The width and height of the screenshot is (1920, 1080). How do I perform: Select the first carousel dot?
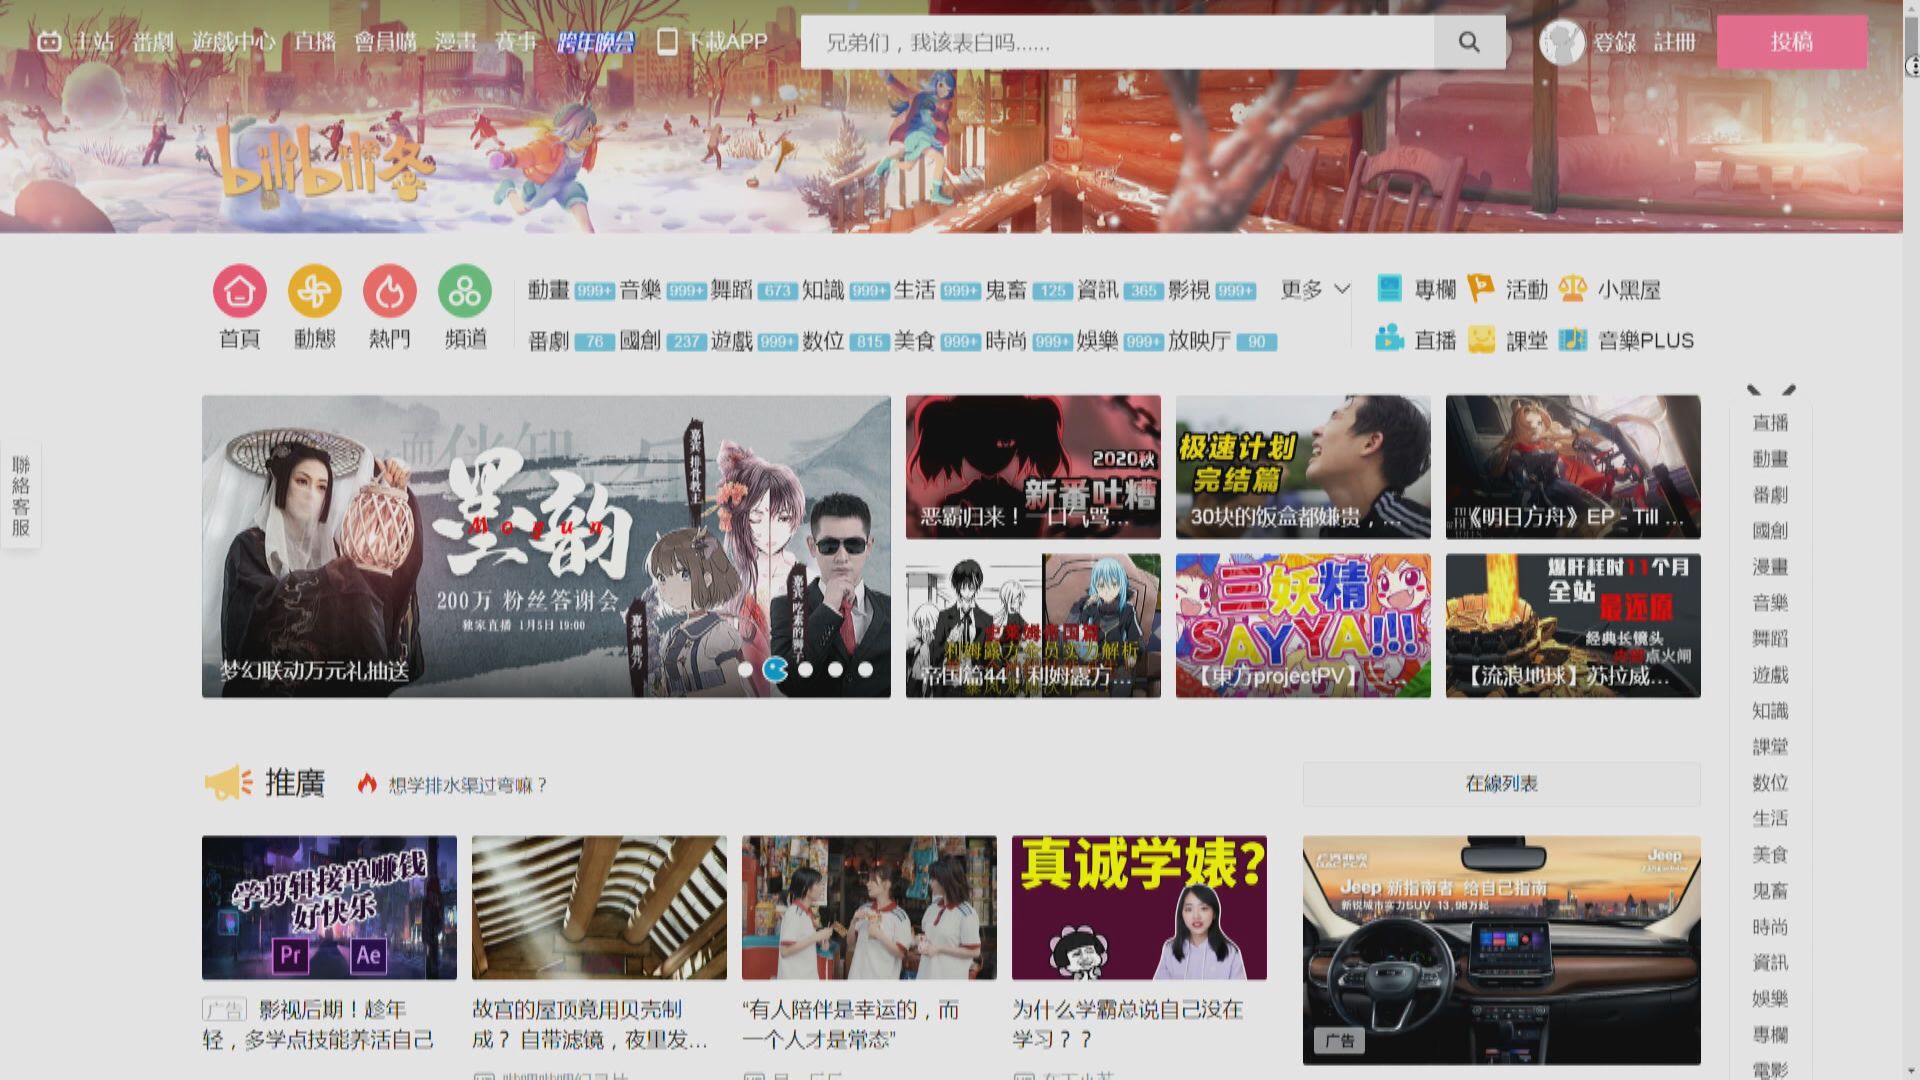pyautogui.click(x=745, y=669)
